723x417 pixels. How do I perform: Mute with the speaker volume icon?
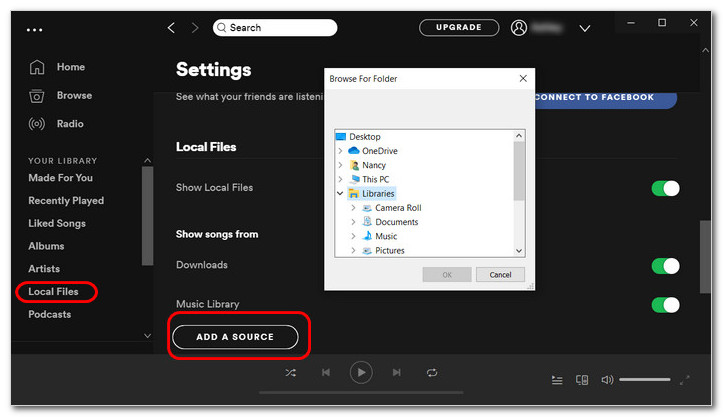click(607, 380)
